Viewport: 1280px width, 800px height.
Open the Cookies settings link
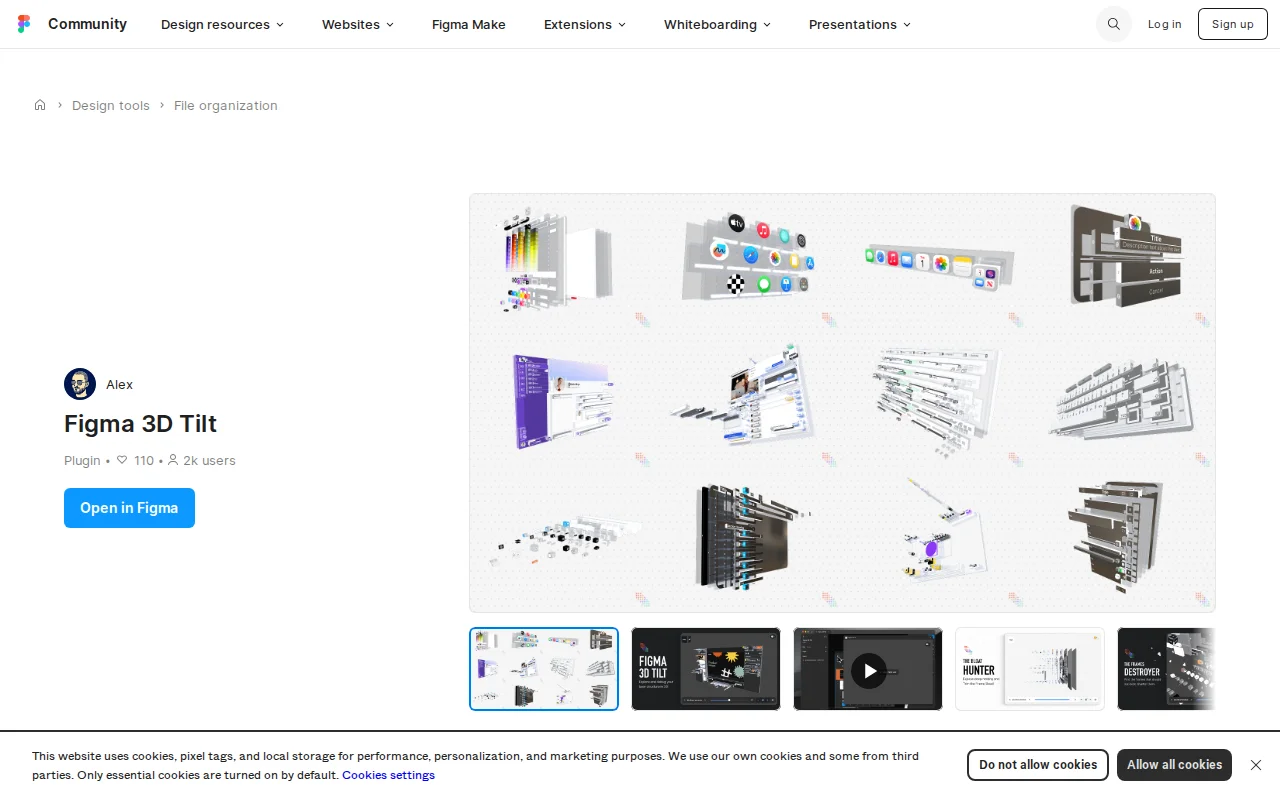388,775
